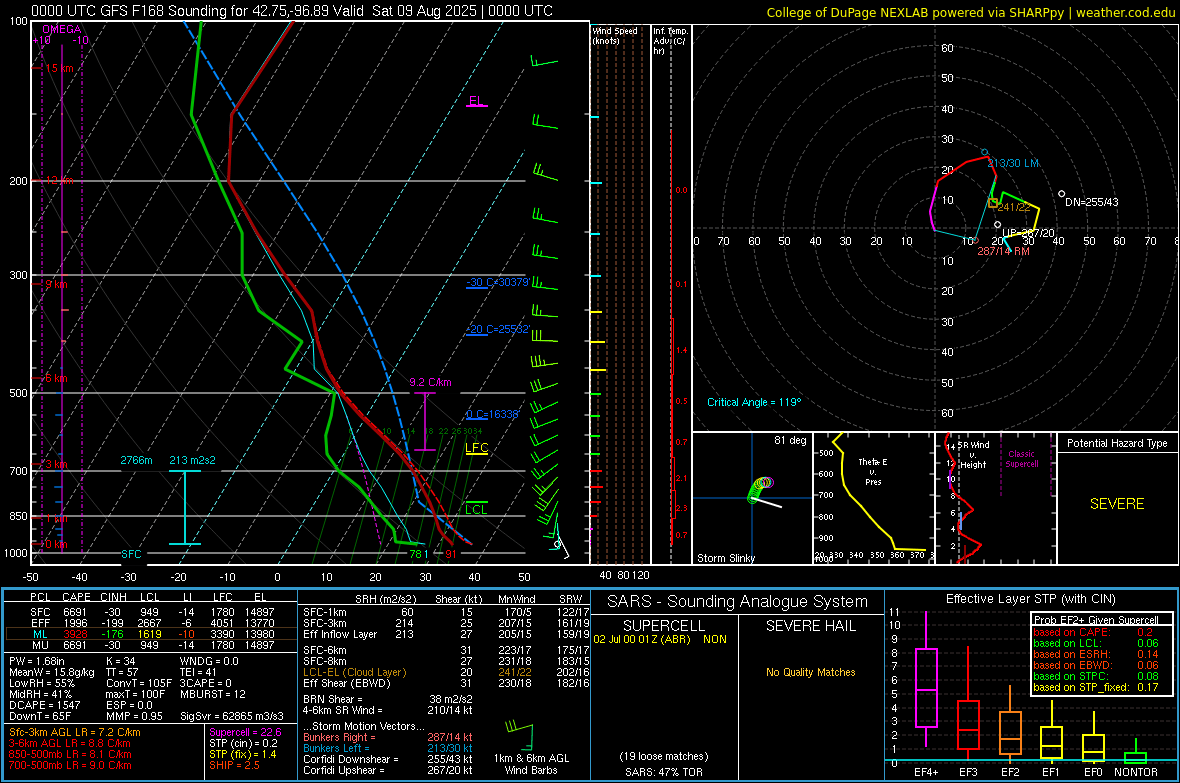The width and height of the screenshot is (1180, 783).
Task: Select the OMEGA label on the skew-T
Action: tap(62, 29)
